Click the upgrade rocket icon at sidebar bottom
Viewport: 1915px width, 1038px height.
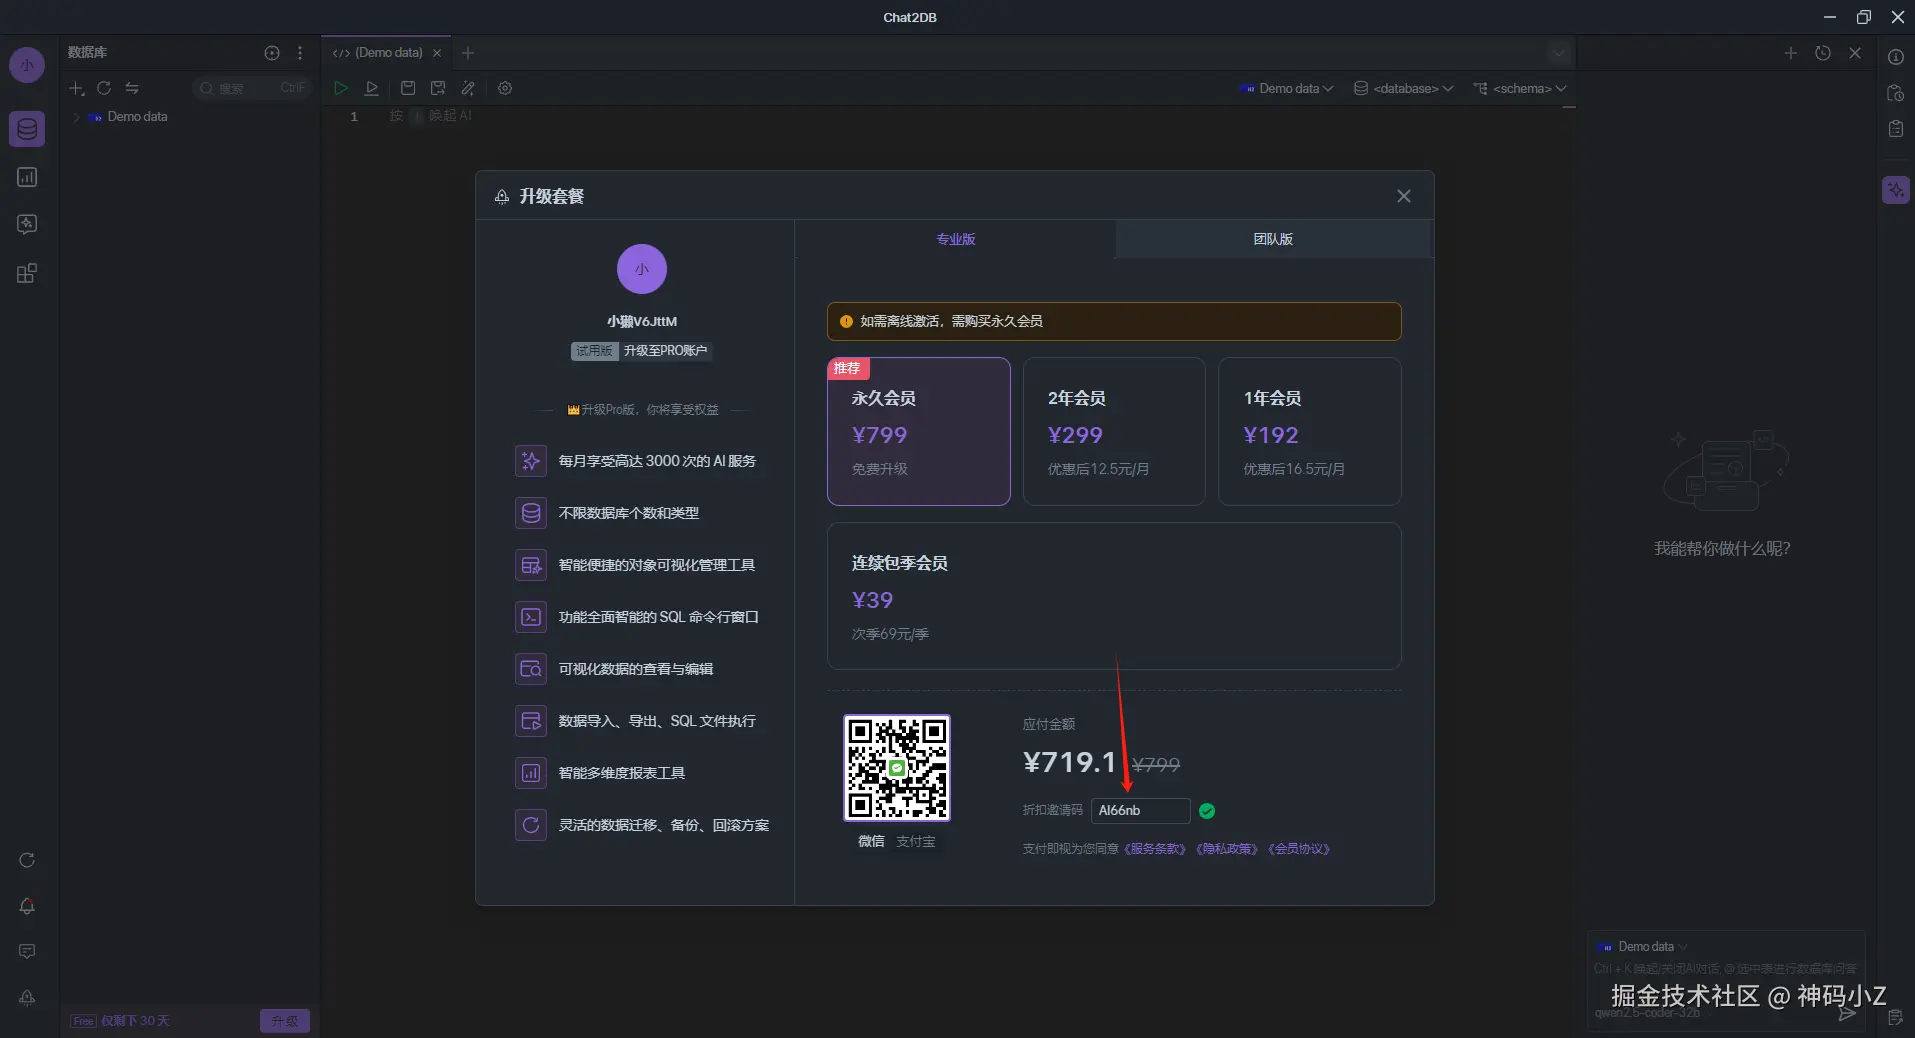(x=27, y=997)
